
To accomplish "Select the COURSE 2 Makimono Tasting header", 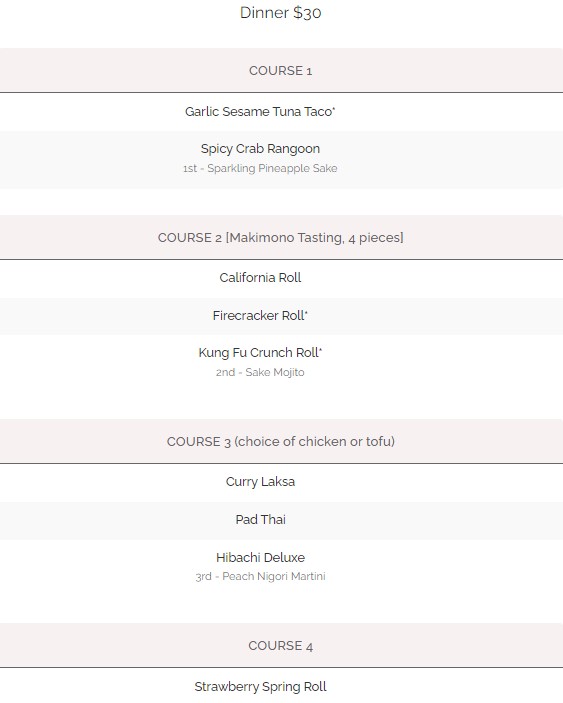I will [x=281, y=238].
